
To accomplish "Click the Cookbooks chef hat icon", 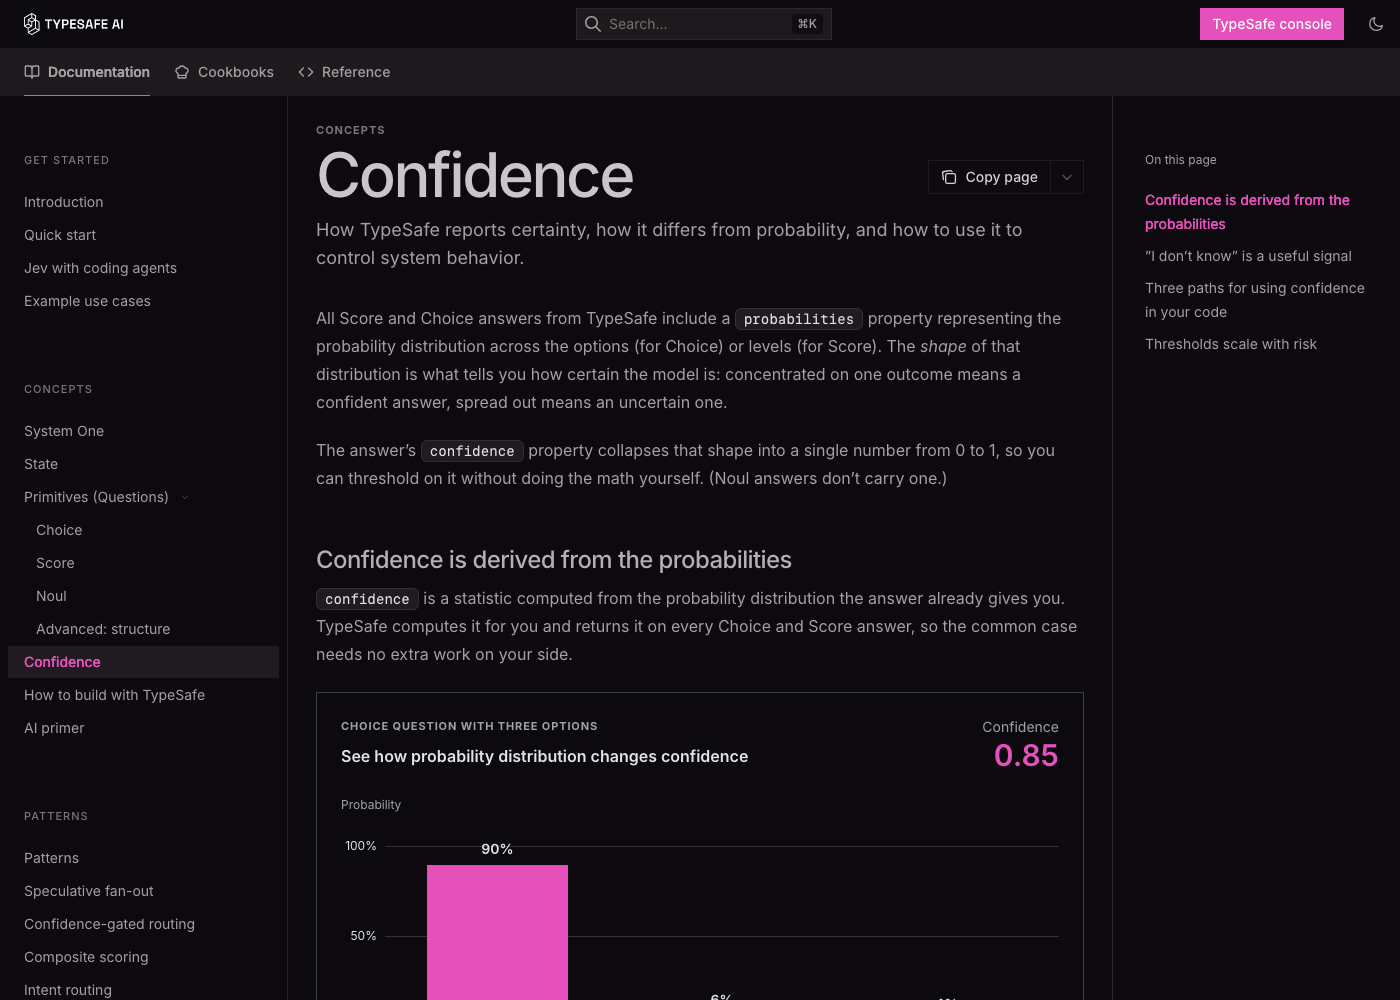I will coord(182,72).
